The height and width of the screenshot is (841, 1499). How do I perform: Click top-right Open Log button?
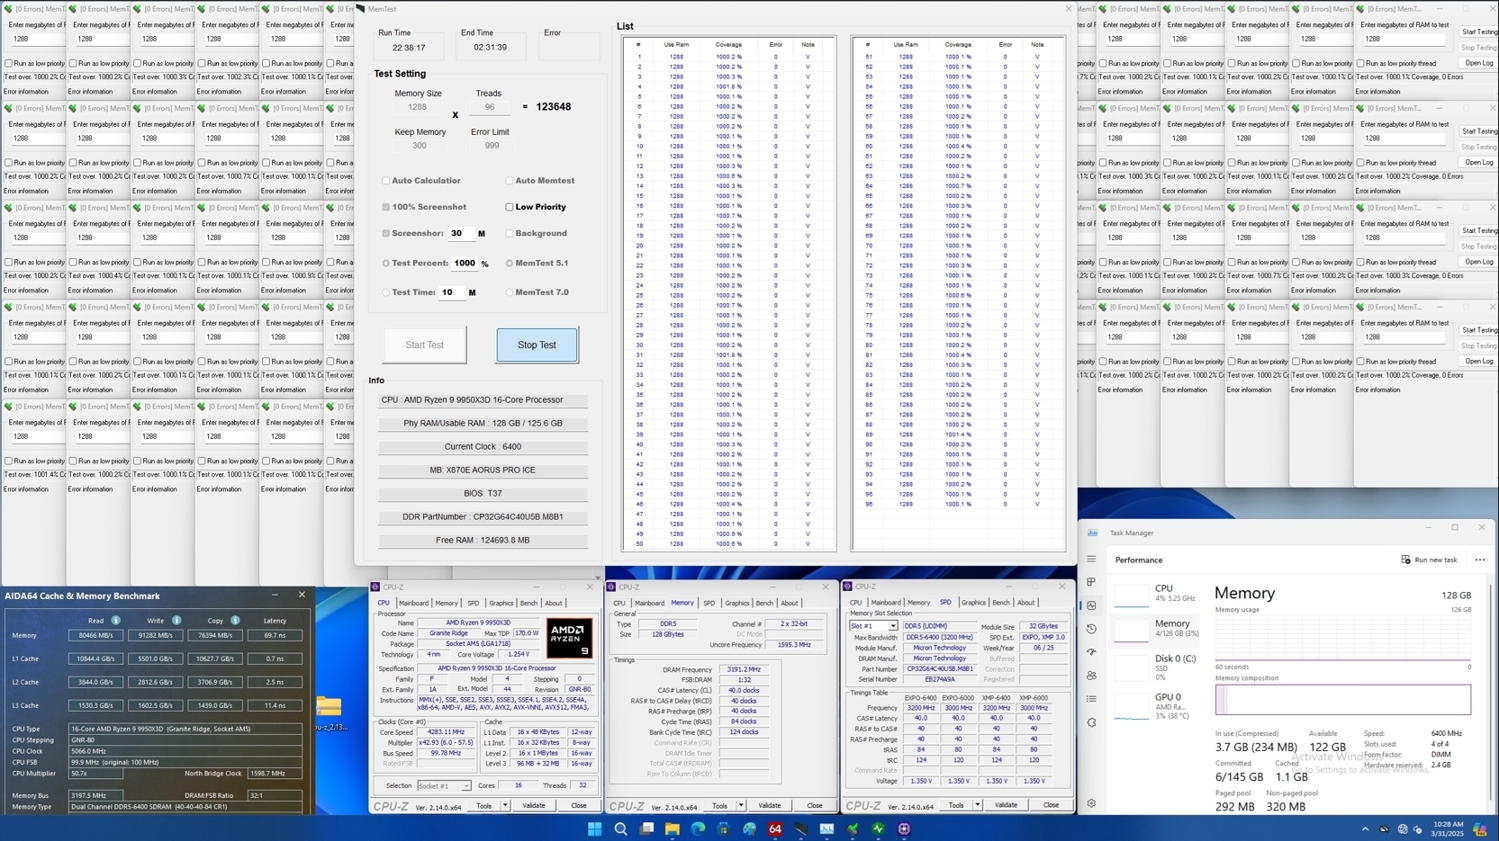point(1478,63)
